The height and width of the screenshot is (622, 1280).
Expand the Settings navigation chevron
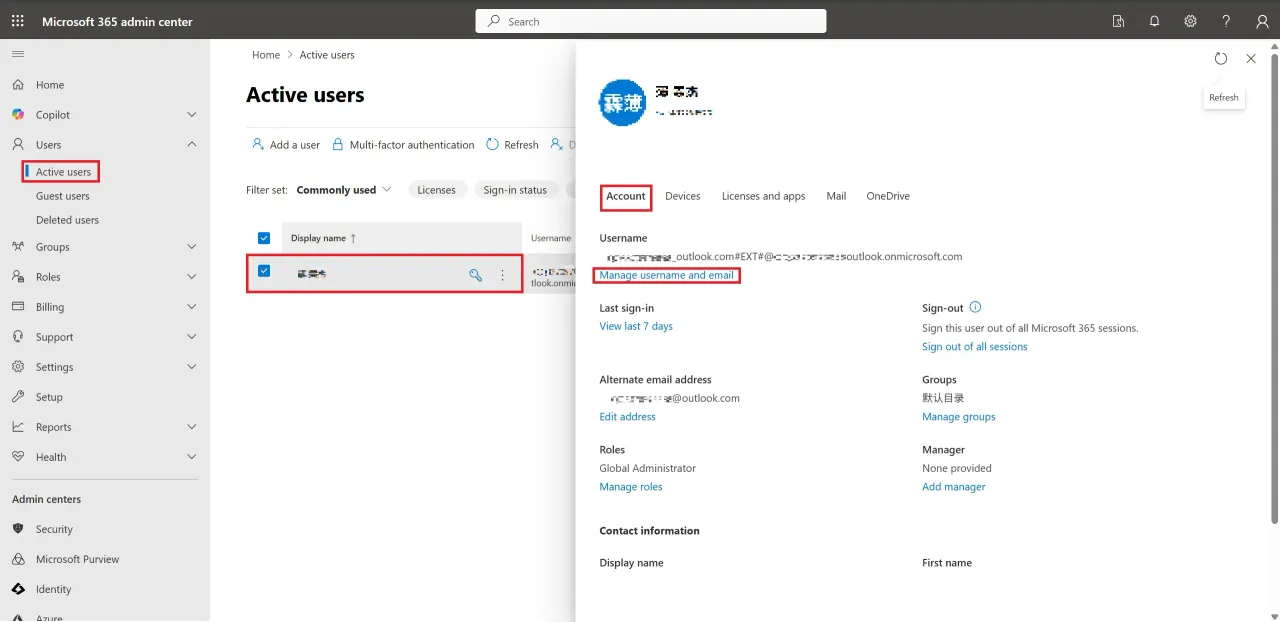[192, 367]
